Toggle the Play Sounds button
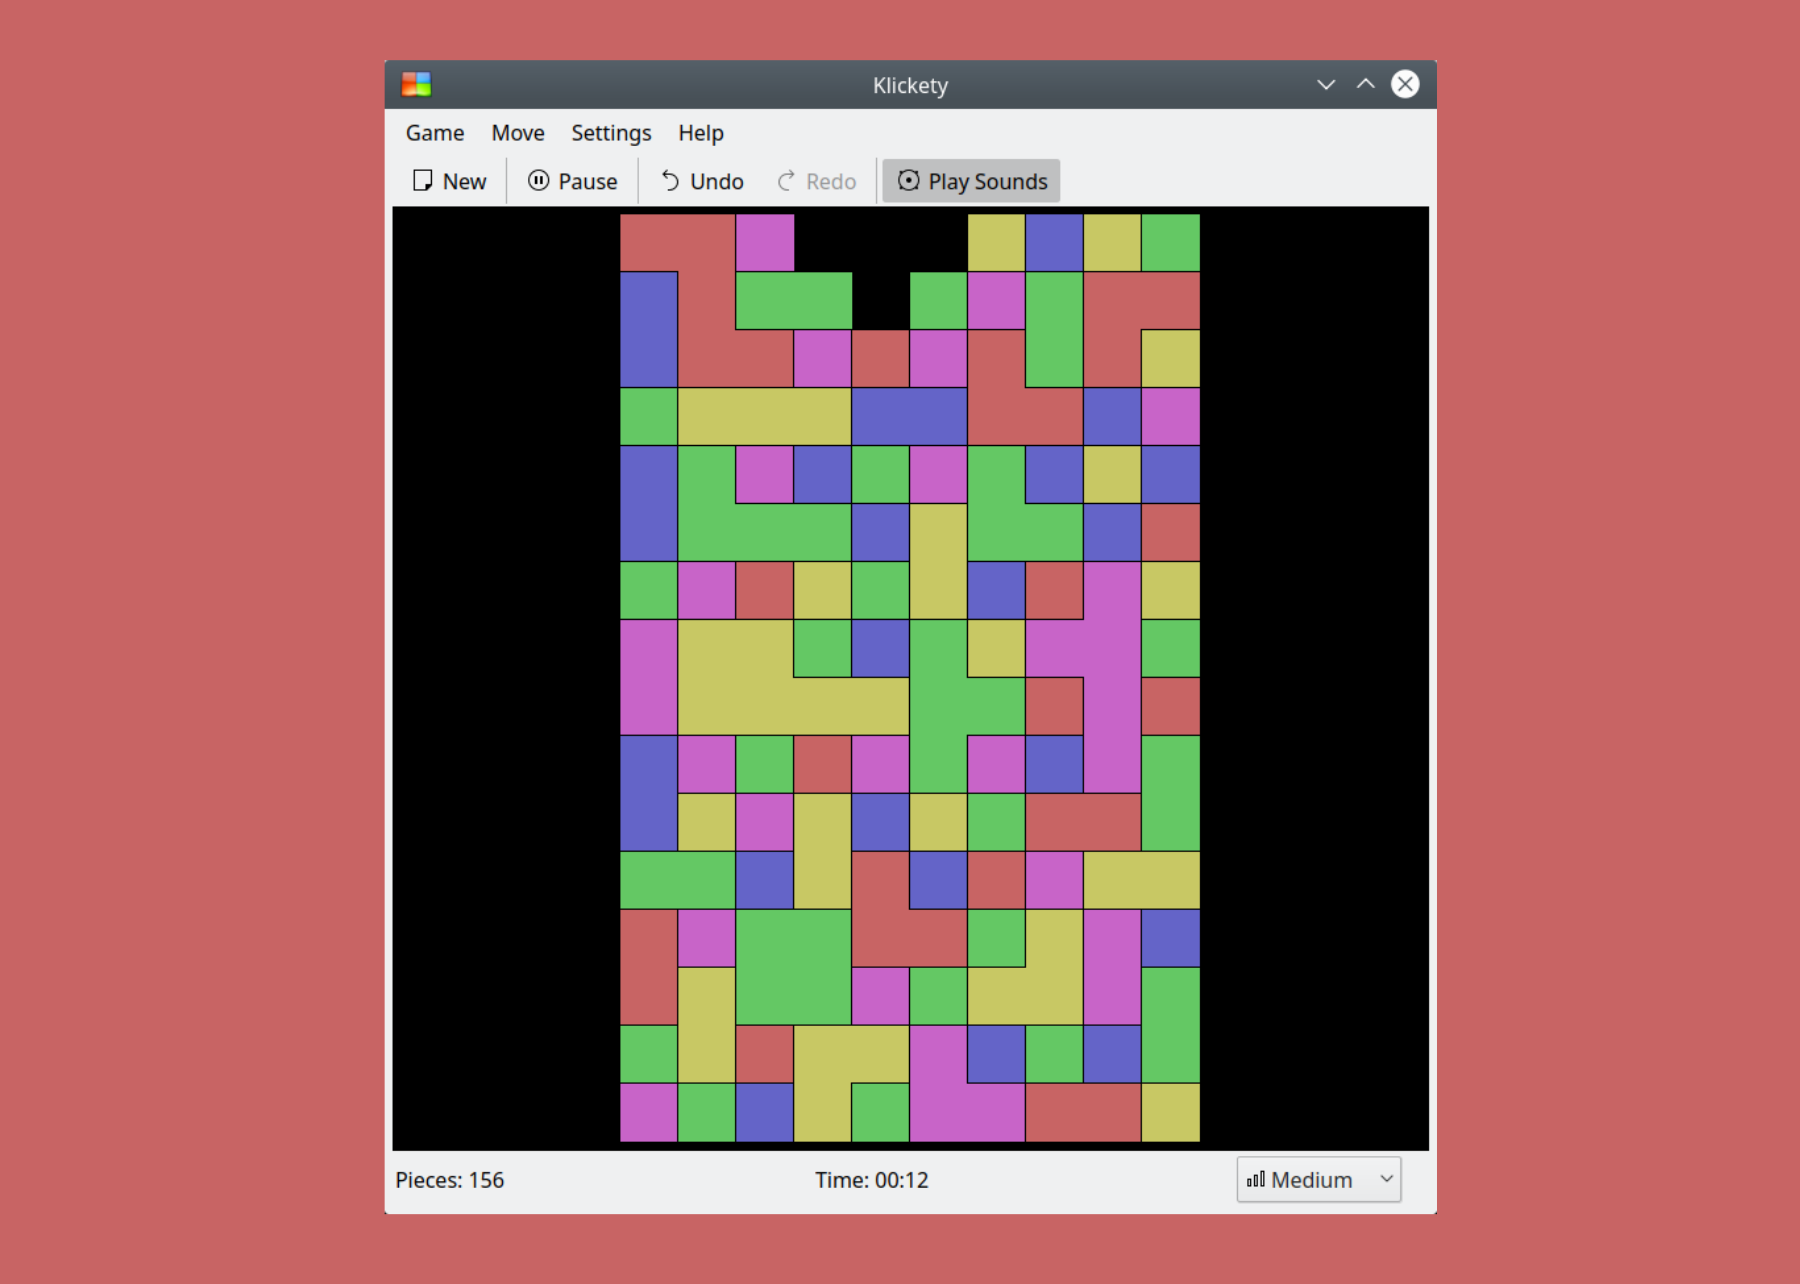This screenshot has width=1800, height=1284. [x=972, y=181]
